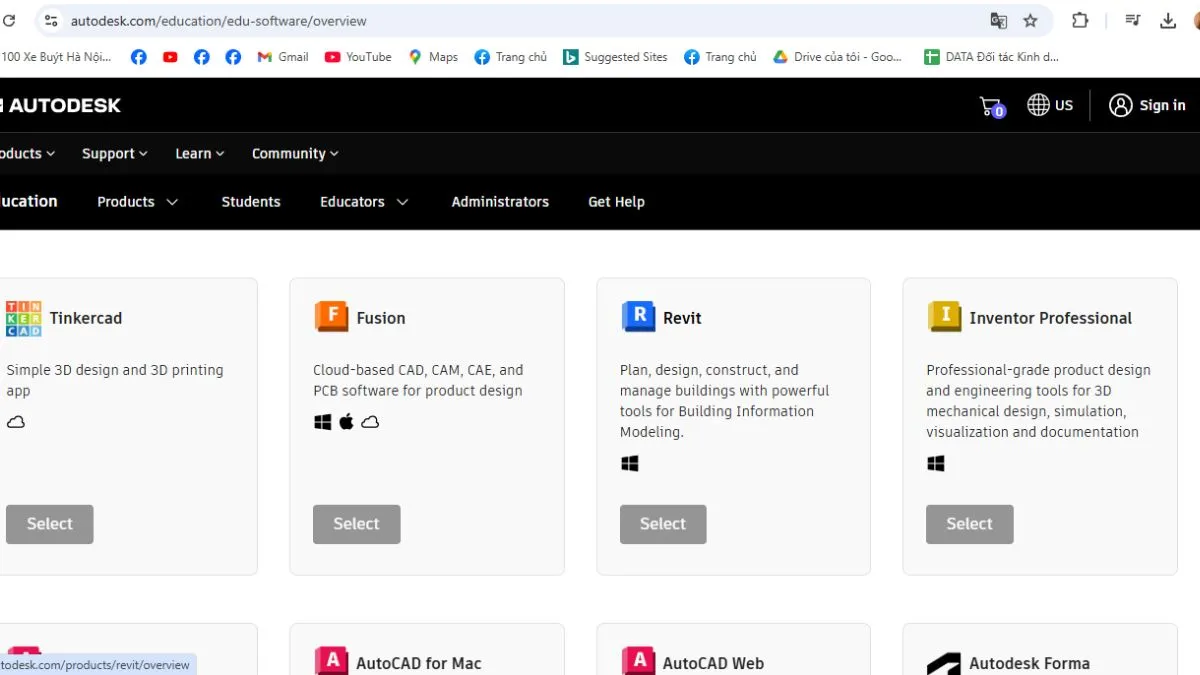Expand the Learn dropdown menu
This screenshot has height=675, width=1200.
point(199,154)
